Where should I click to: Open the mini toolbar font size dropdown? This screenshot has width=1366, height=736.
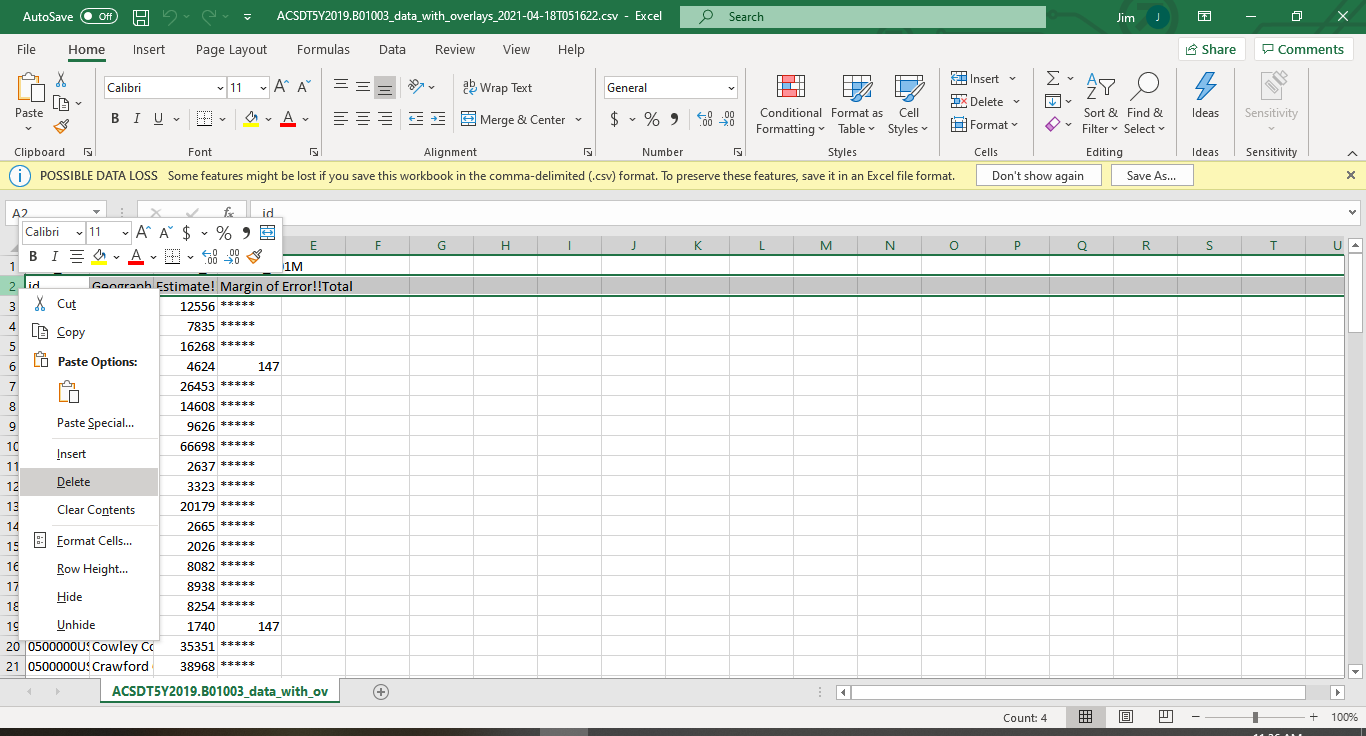pos(125,232)
